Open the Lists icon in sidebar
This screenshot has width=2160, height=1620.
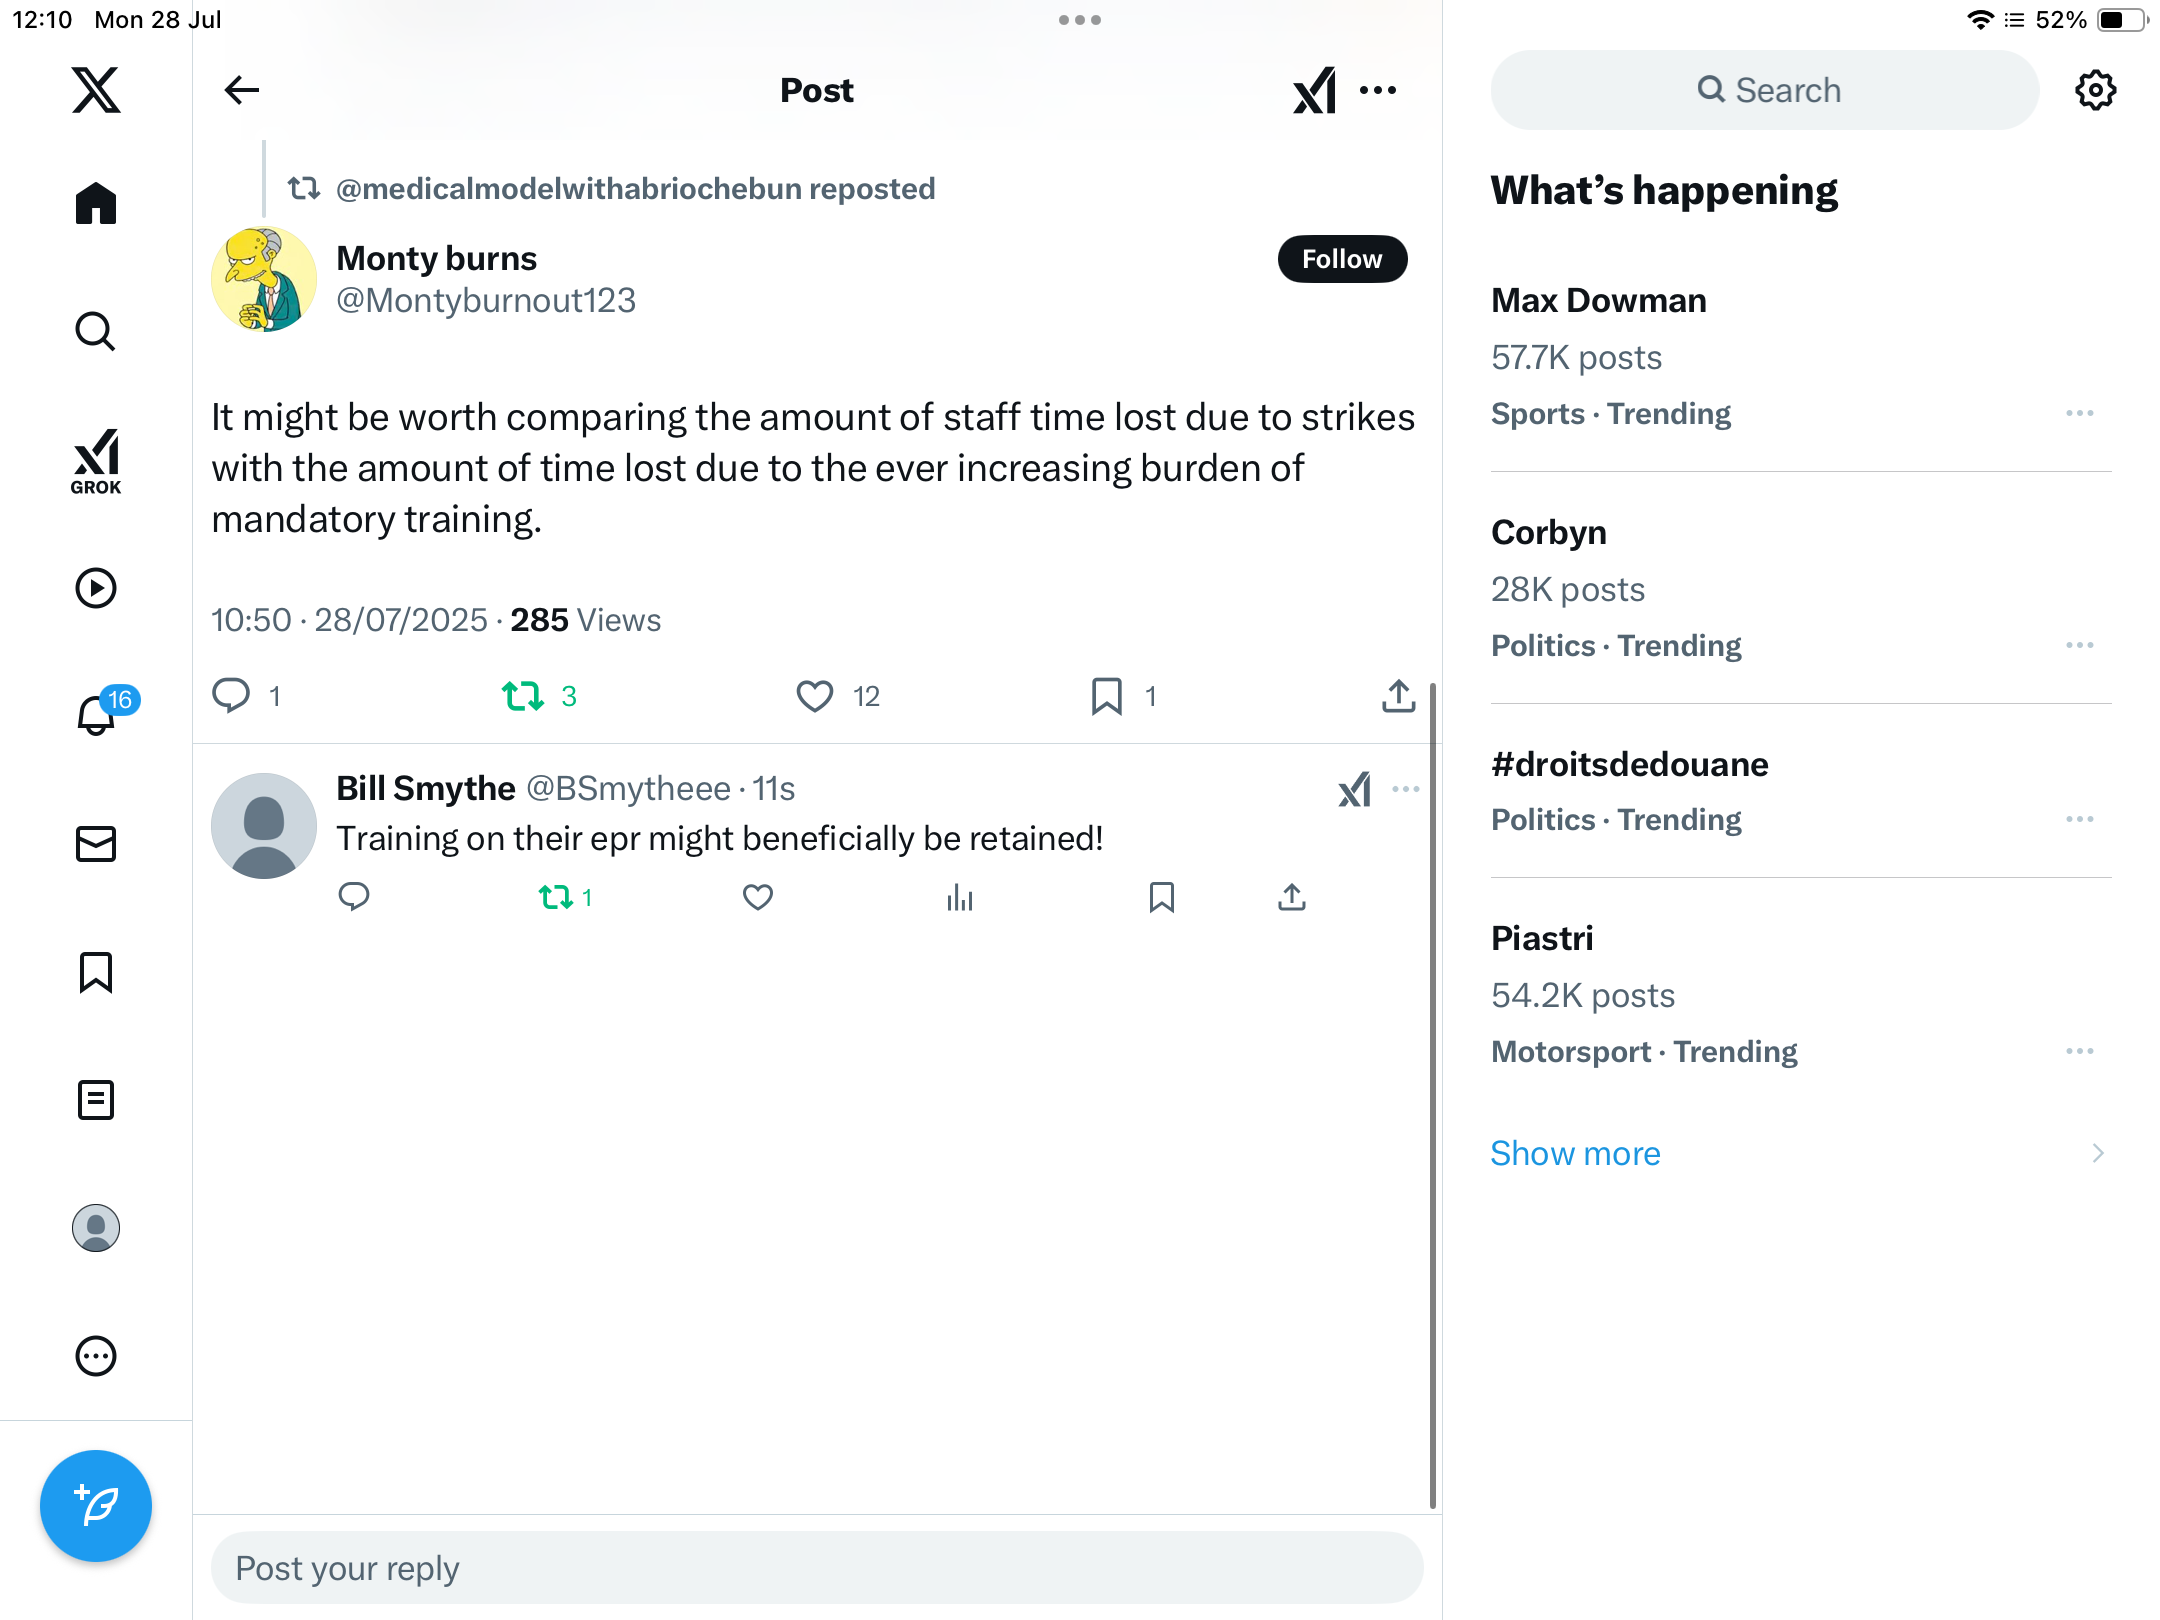pyautogui.click(x=96, y=1100)
